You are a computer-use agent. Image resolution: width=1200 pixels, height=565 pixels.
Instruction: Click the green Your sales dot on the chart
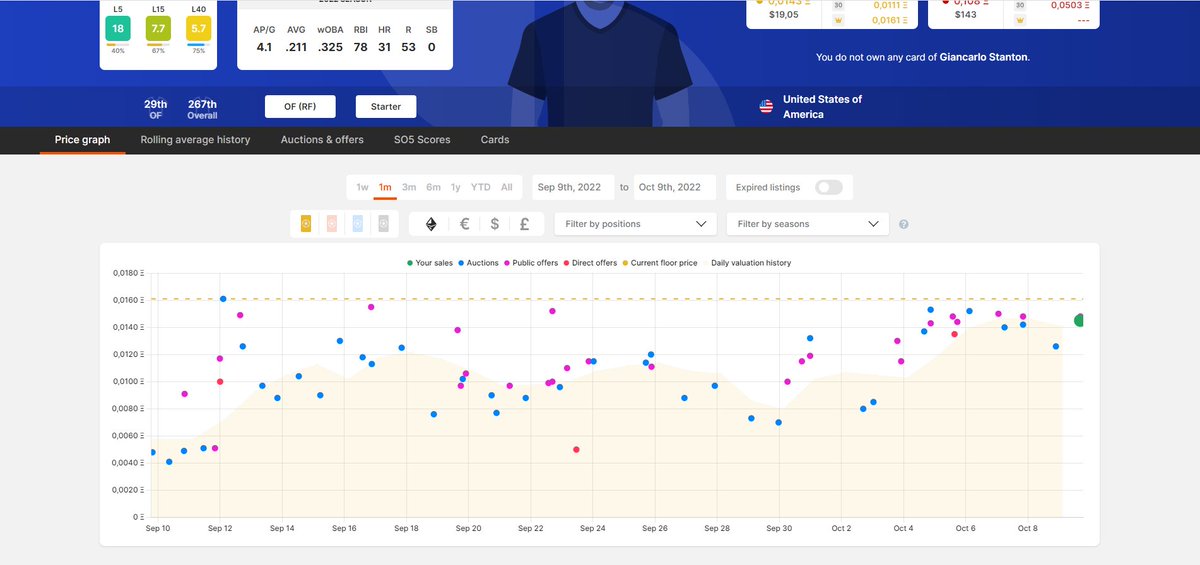point(1081,320)
